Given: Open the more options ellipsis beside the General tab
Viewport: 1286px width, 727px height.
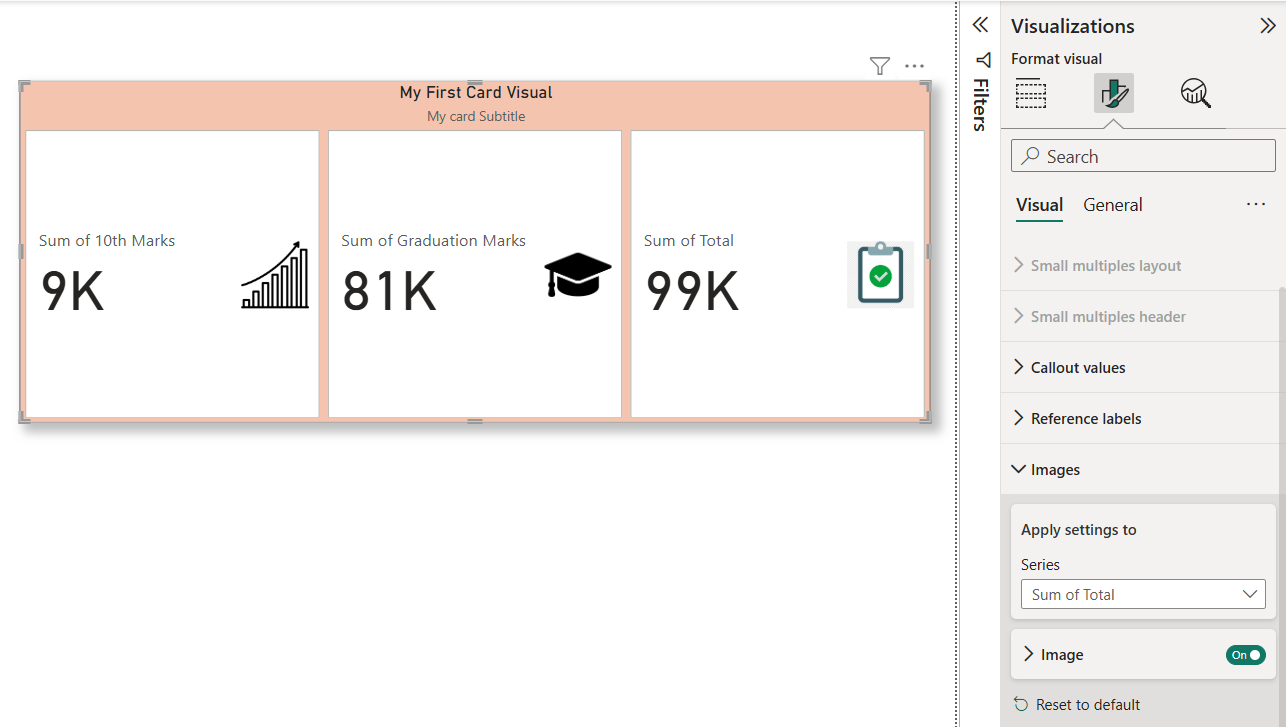Looking at the screenshot, I should click(1256, 204).
